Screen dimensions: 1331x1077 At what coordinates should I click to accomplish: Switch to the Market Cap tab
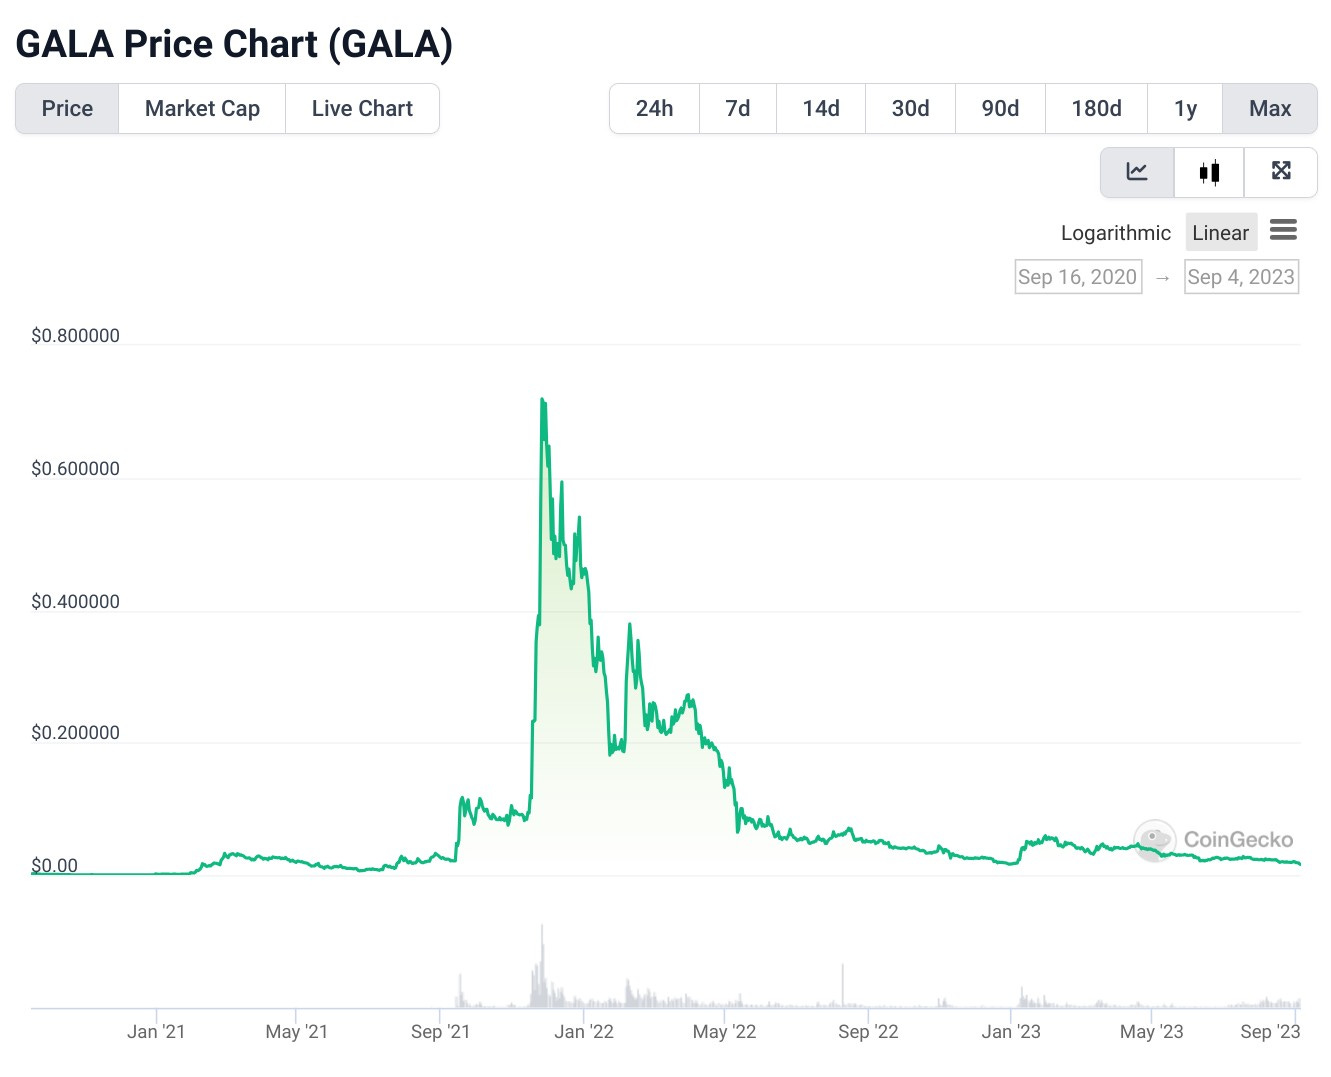click(x=201, y=108)
